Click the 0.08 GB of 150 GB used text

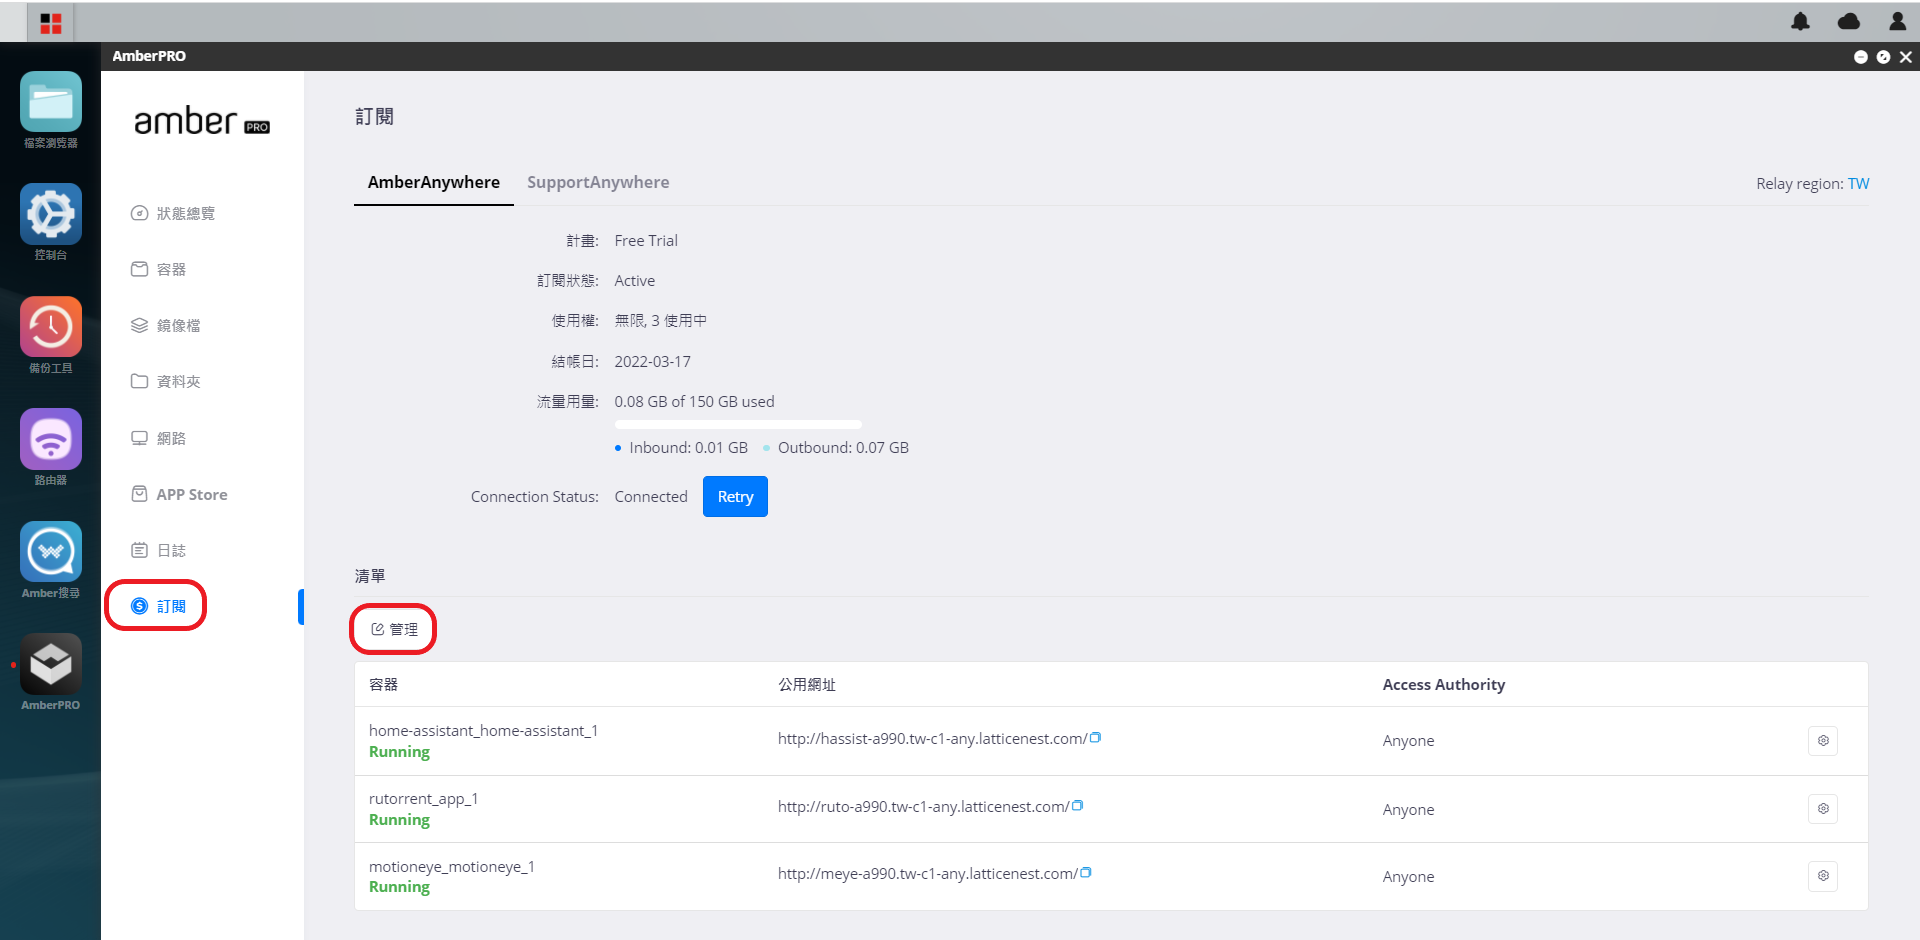(x=695, y=402)
